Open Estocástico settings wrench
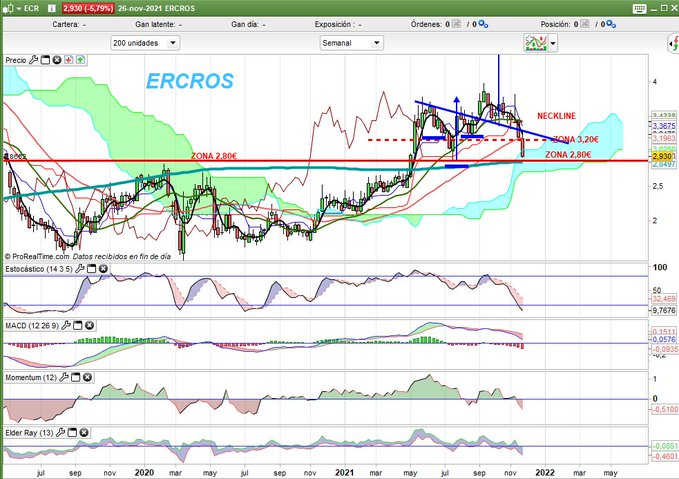Viewport: 679px width, 479px height. click(x=80, y=269)
